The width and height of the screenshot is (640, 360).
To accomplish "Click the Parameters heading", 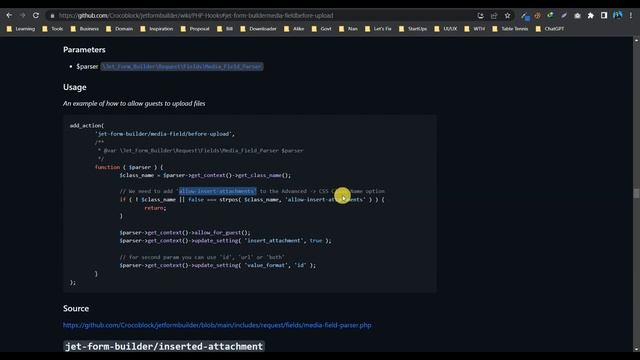I will [x=84, y=49].
